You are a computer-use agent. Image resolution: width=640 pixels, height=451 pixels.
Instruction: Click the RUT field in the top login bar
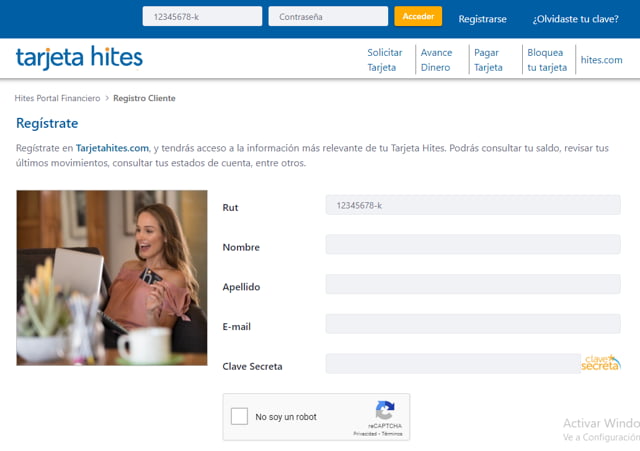[202, 16]
